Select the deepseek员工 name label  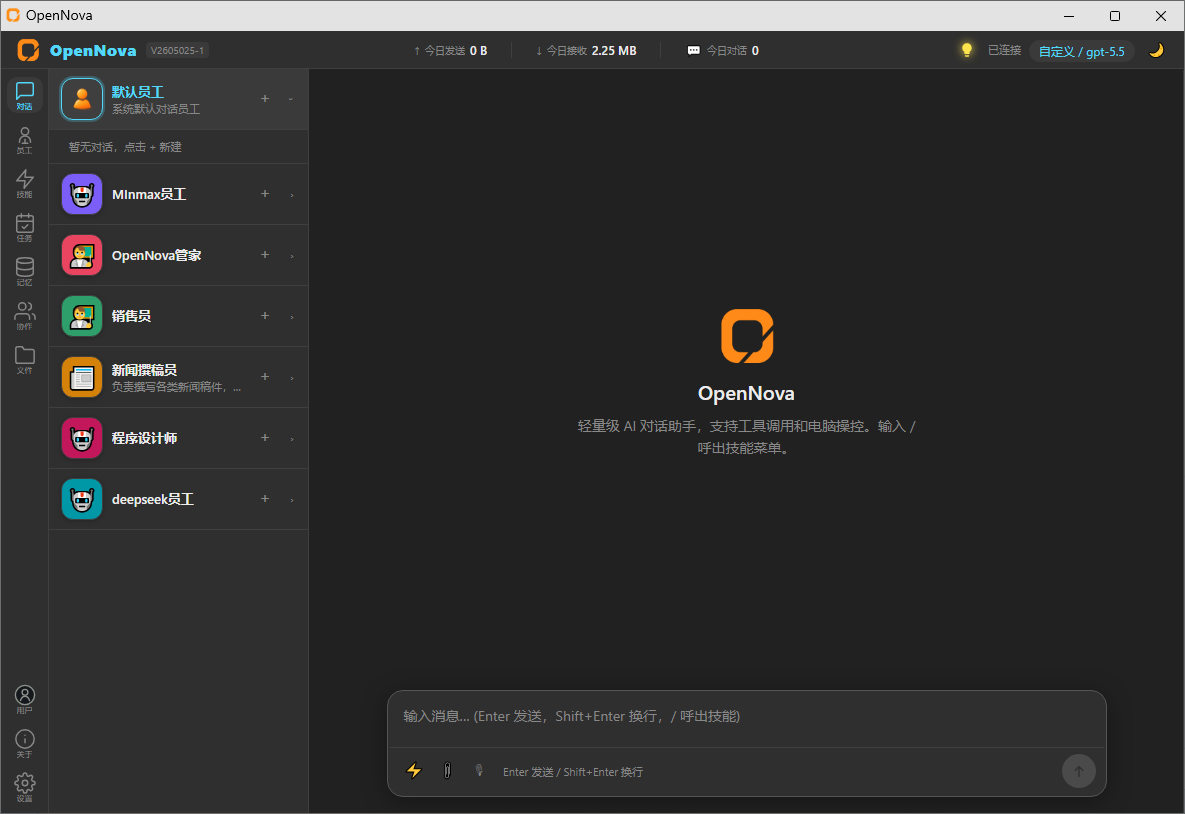pos(153,499)
